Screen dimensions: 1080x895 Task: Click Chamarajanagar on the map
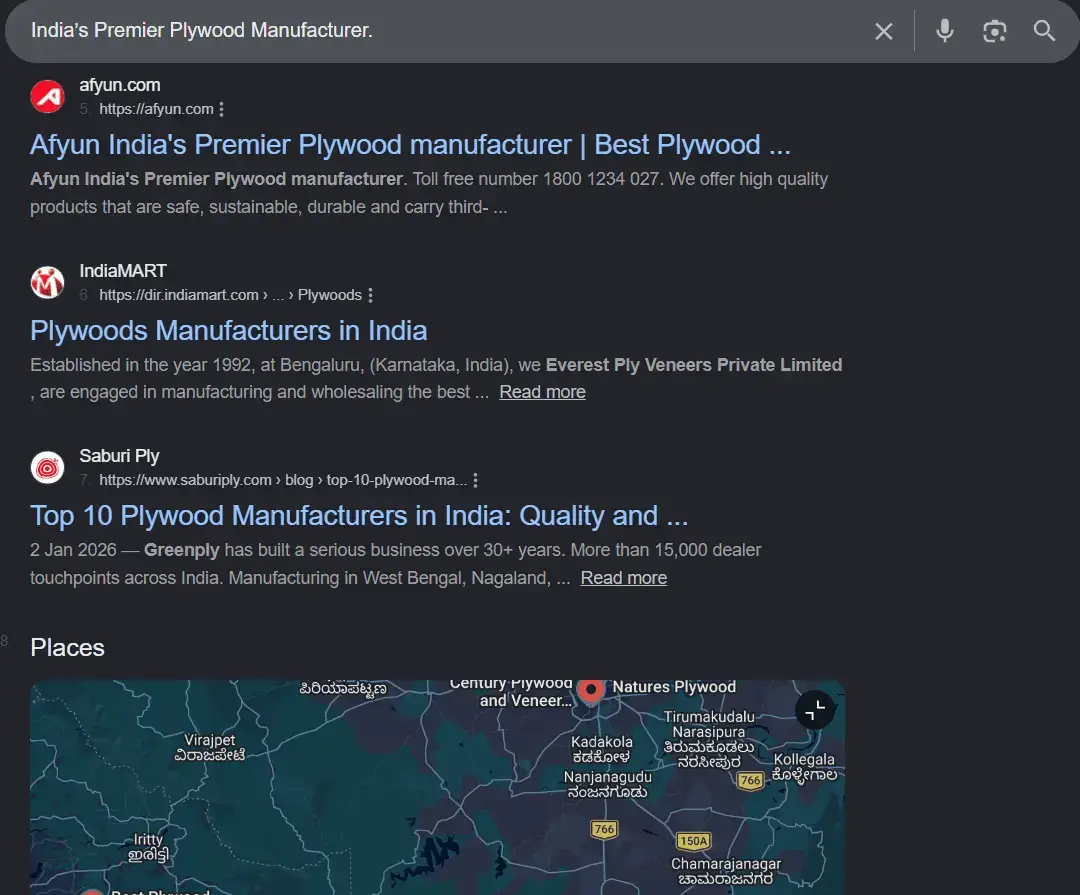pos(726,871)
